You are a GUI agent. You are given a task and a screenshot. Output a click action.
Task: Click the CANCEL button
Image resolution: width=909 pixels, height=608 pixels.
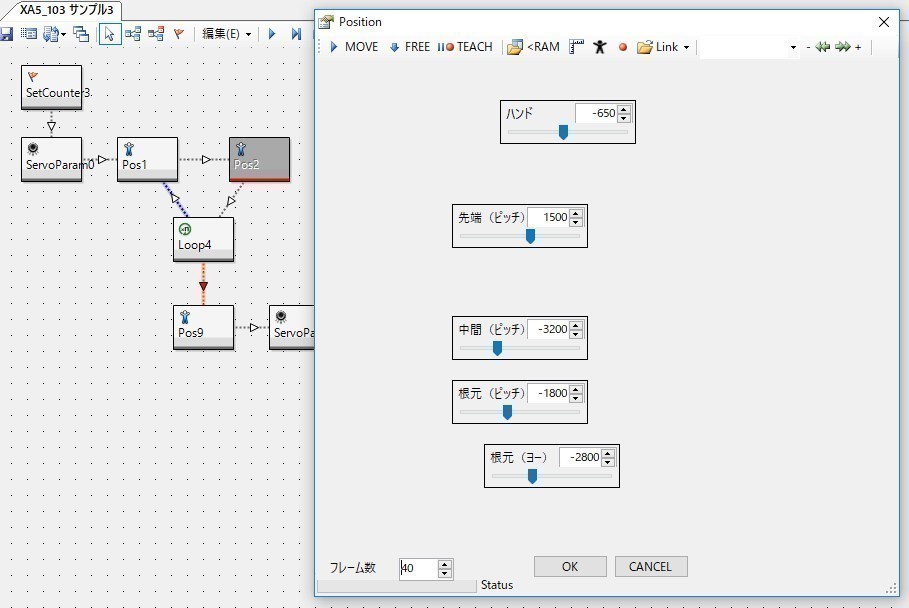650,567
